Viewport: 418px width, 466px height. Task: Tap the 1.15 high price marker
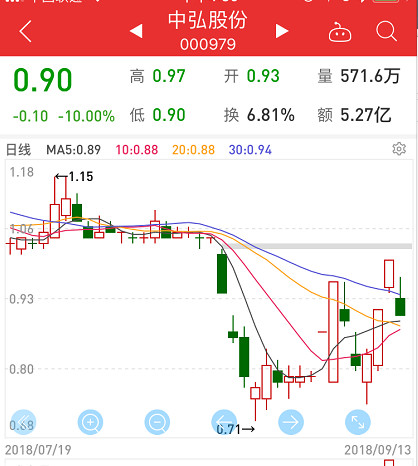pos(74,177)
